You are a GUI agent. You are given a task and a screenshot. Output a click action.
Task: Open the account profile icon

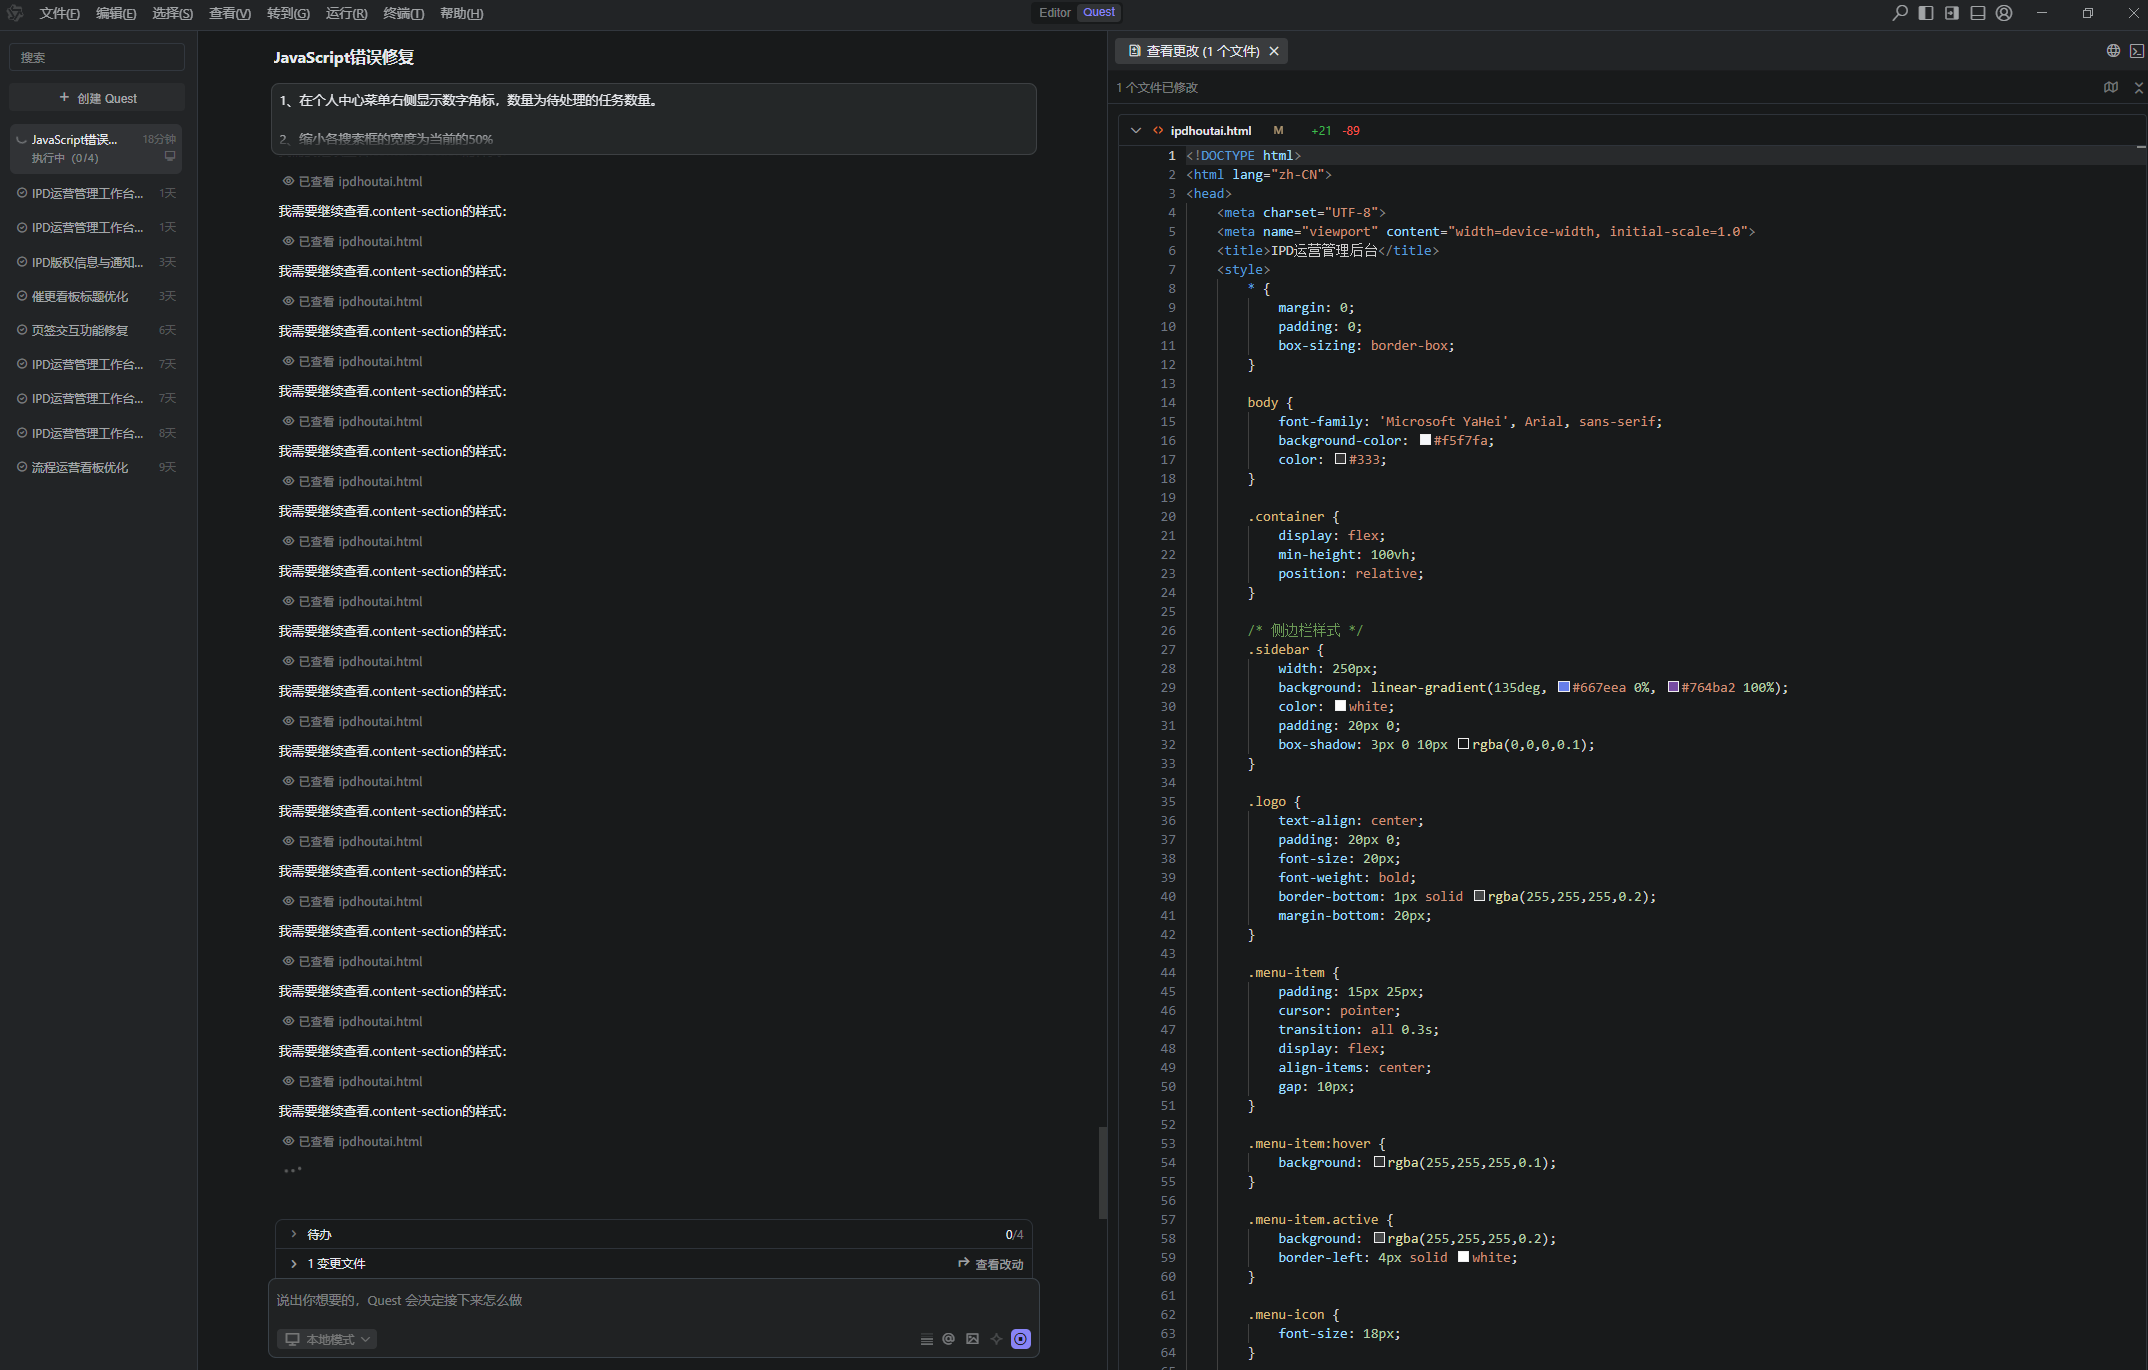click(2004, 13)
